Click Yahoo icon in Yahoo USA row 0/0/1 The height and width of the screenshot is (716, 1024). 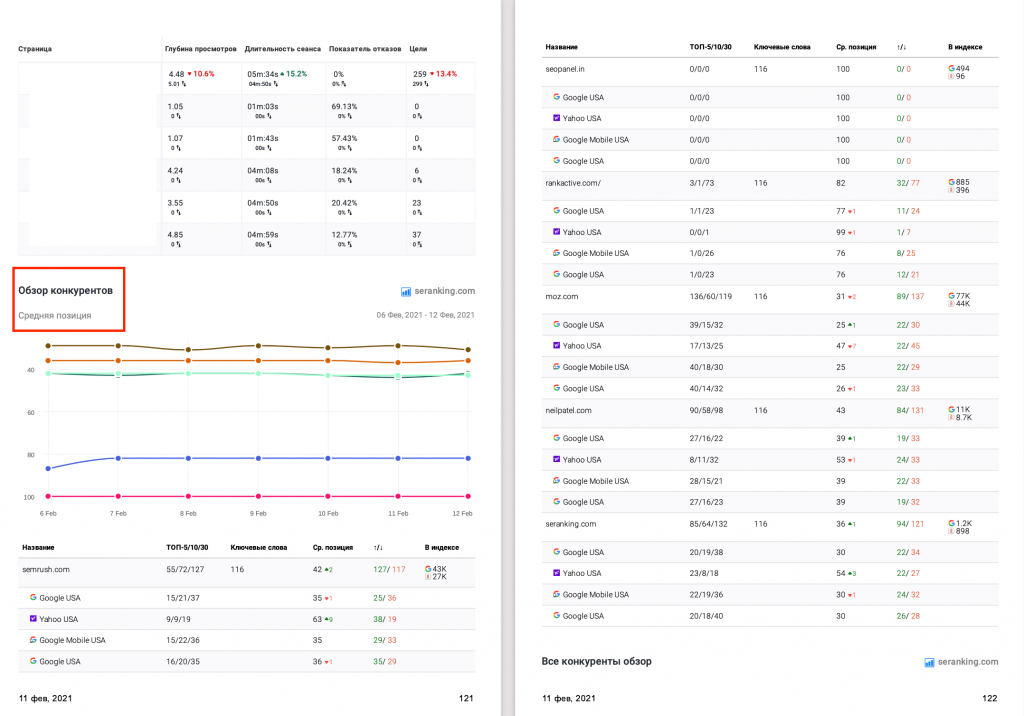coord(556,231)
